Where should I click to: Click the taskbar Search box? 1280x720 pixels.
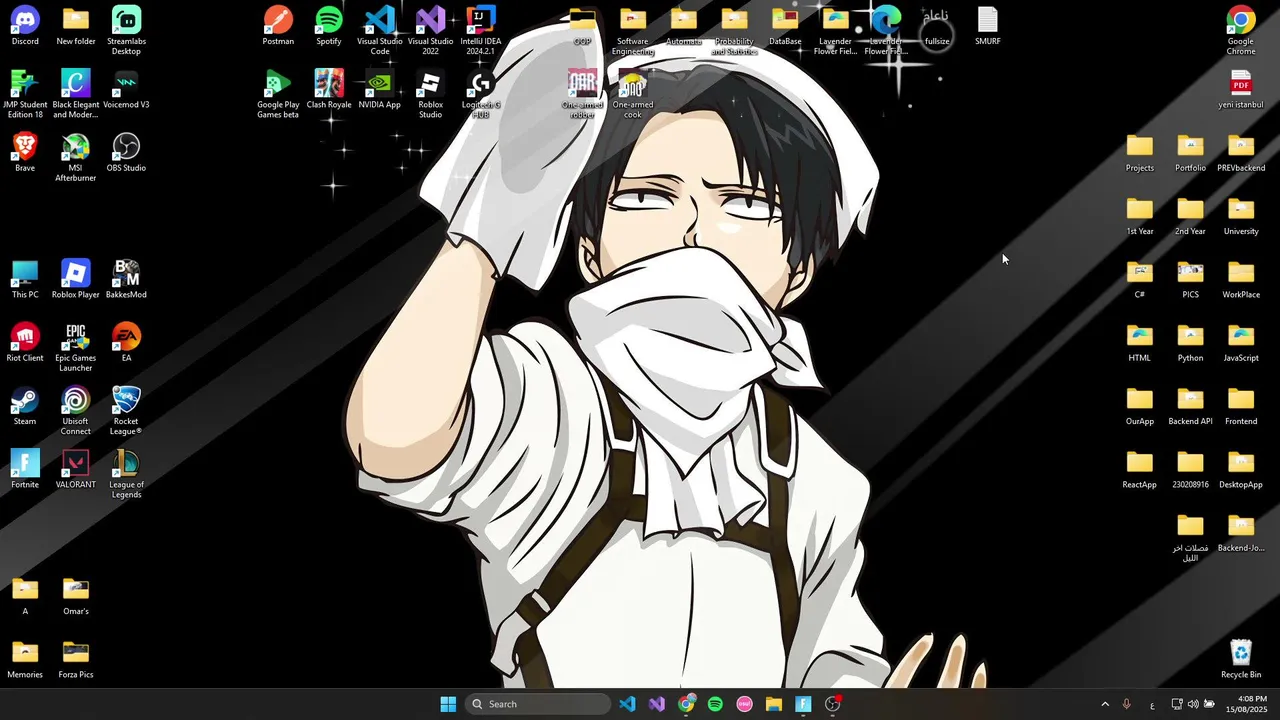coord(537,704)
